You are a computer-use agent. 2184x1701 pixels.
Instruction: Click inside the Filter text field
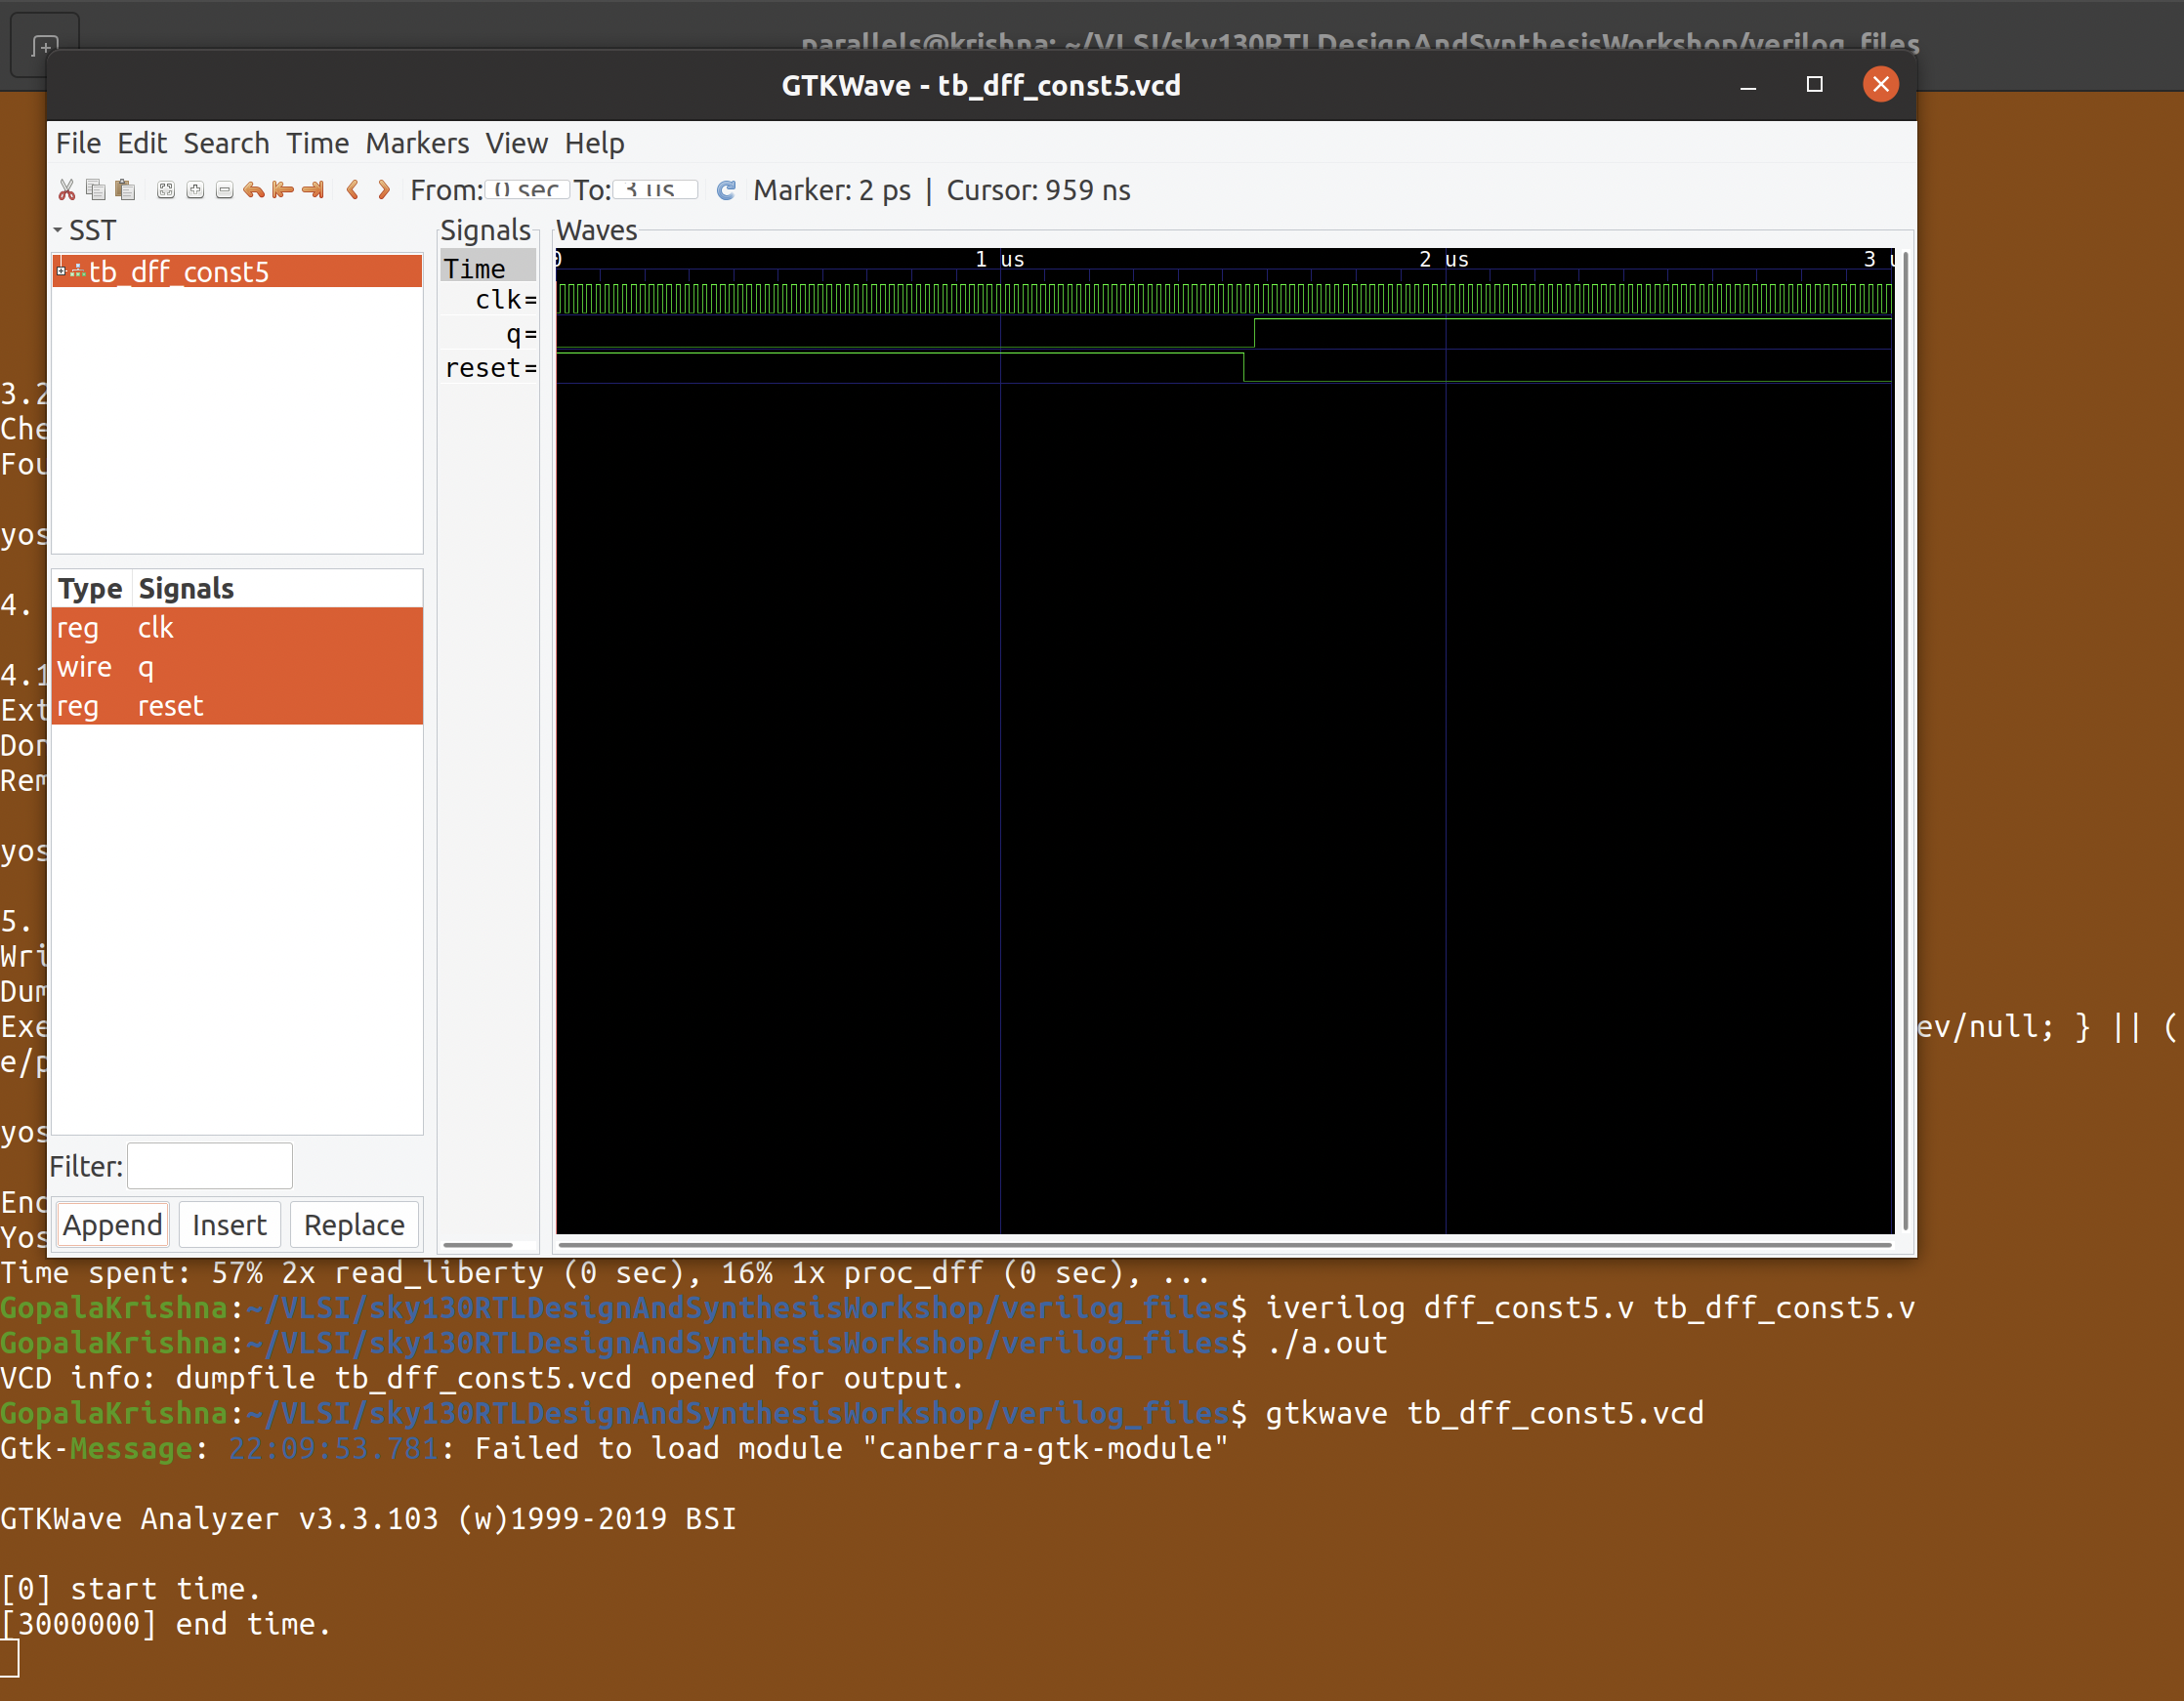(209, 1165)
